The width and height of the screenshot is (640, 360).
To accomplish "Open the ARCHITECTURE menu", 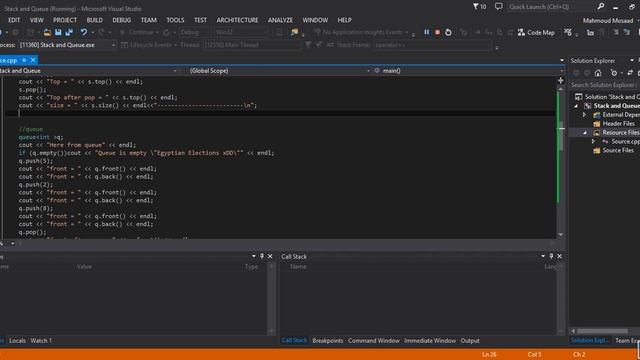I will (x=237, y=20).
